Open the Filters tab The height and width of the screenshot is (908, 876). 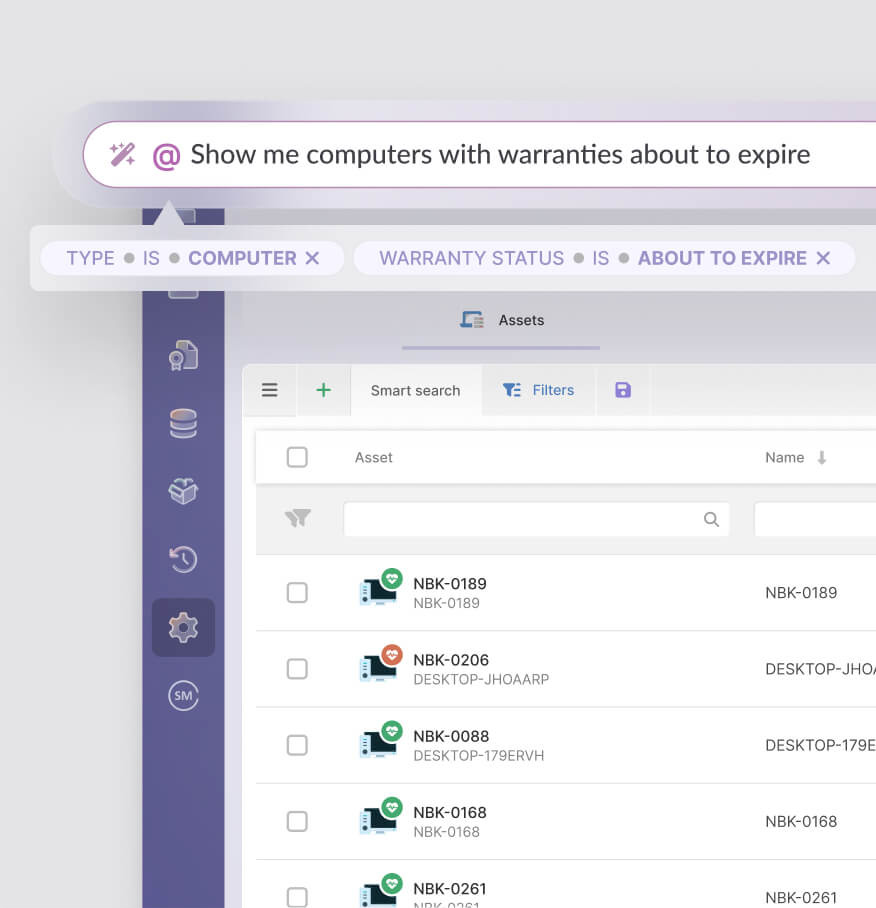tap(538, 390)
